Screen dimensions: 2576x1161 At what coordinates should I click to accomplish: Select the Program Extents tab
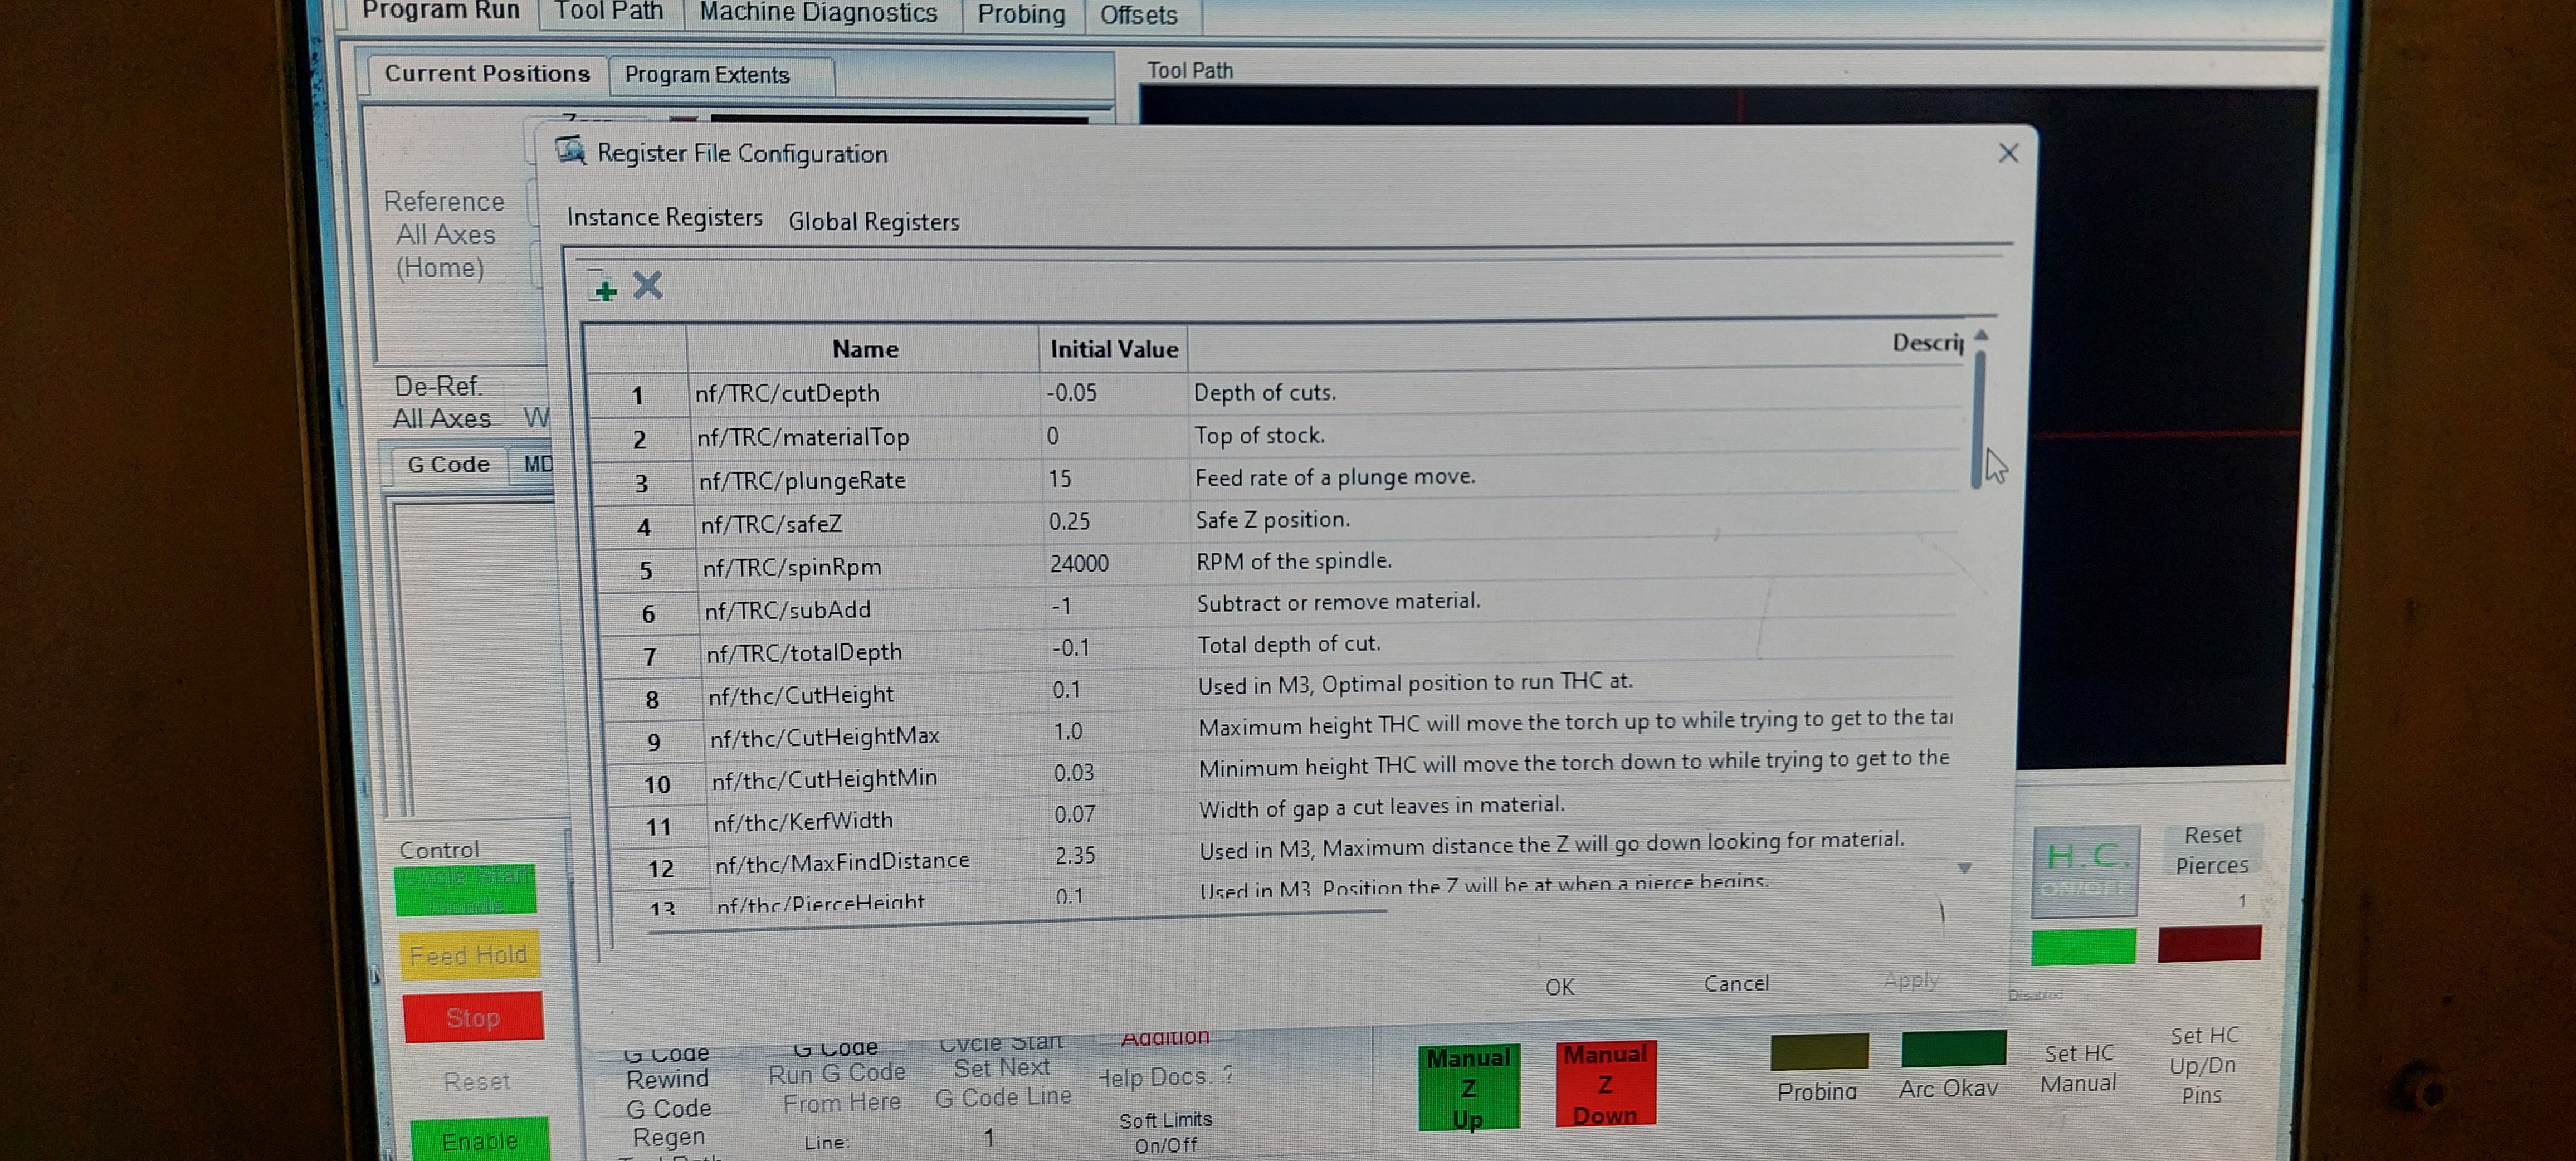click(707, 75)
